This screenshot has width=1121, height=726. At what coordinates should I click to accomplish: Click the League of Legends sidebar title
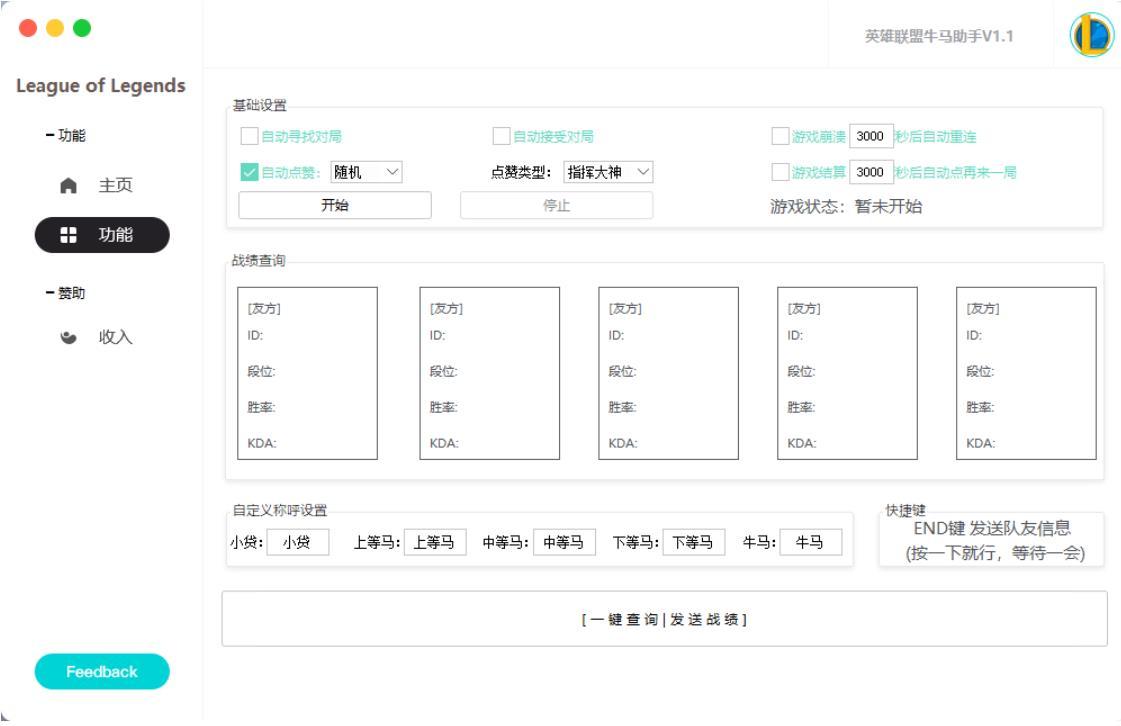(x=101, y=86)
